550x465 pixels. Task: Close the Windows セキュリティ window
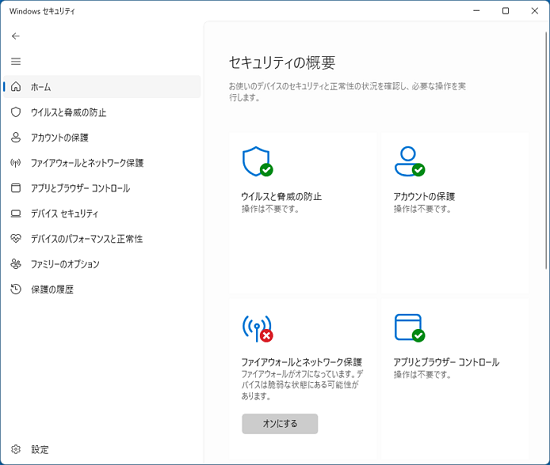click(x=535, y=11)
